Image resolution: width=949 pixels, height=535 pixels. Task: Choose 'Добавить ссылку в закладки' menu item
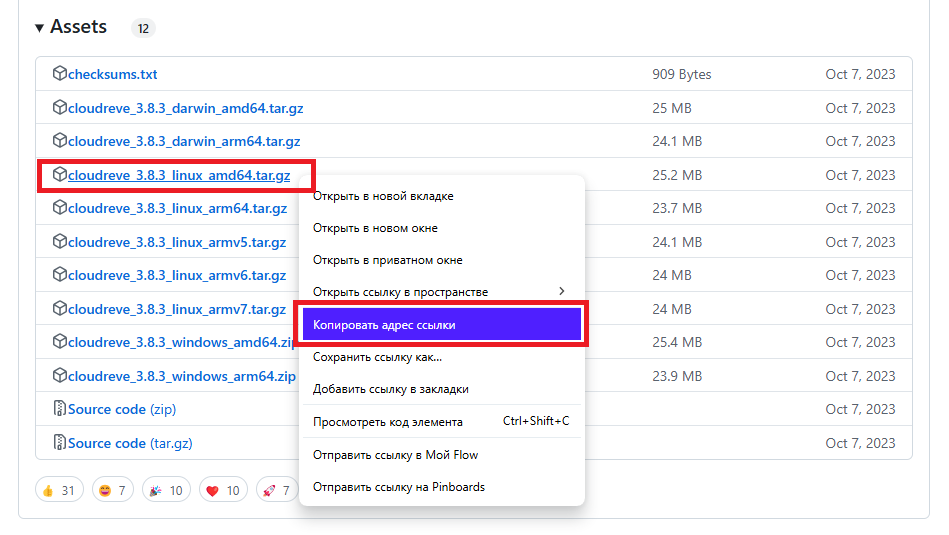point(442,389)
